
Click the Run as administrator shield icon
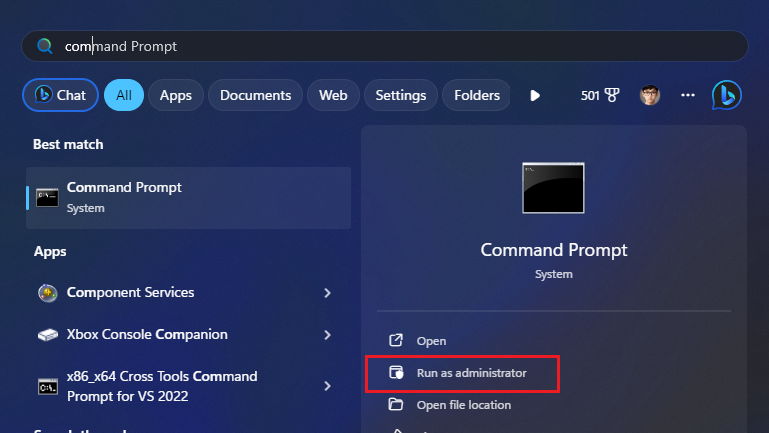click(396, 373)
